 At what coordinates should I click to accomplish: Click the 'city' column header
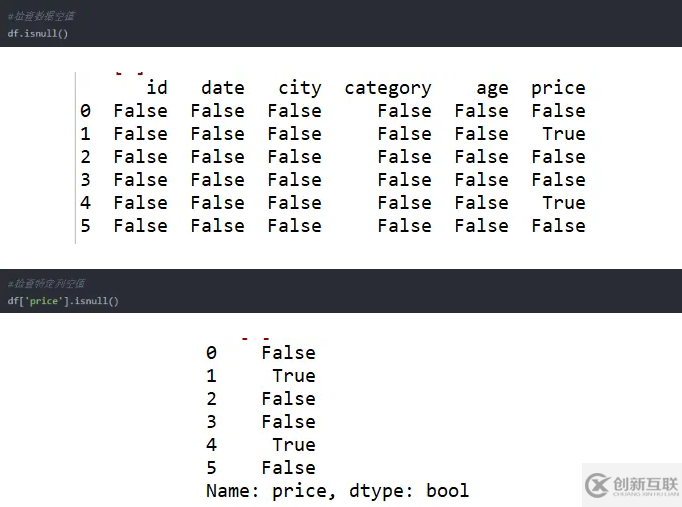(x=299, y=88)
